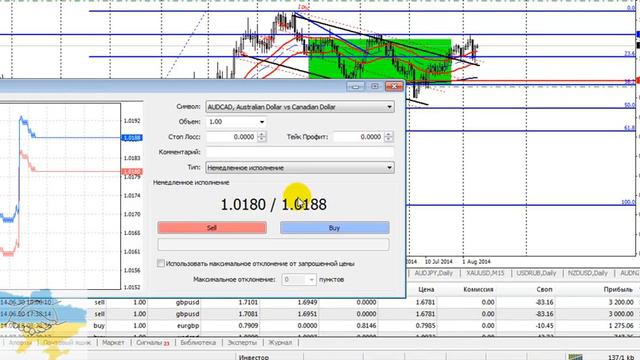Click the blue 1.0188 ask price label
Viewport: 640px width, 360px height.
[x=132, y=138]
